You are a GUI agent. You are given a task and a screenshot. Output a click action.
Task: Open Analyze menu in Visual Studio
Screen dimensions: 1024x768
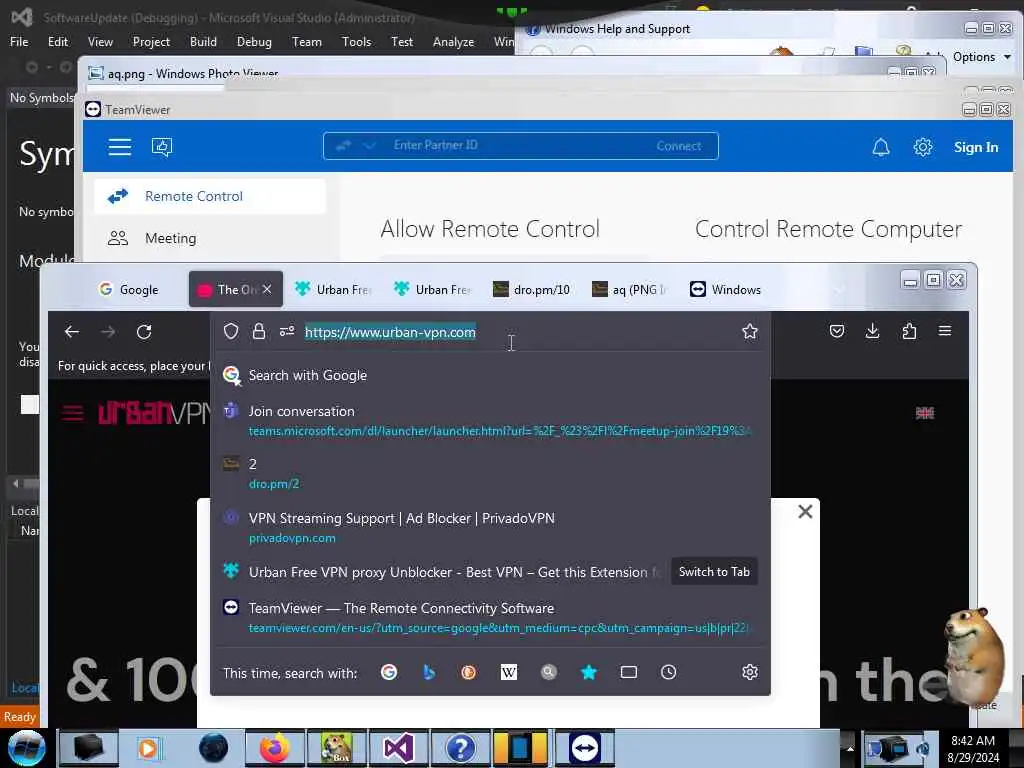pyautogui.click(x=453, y=42)
